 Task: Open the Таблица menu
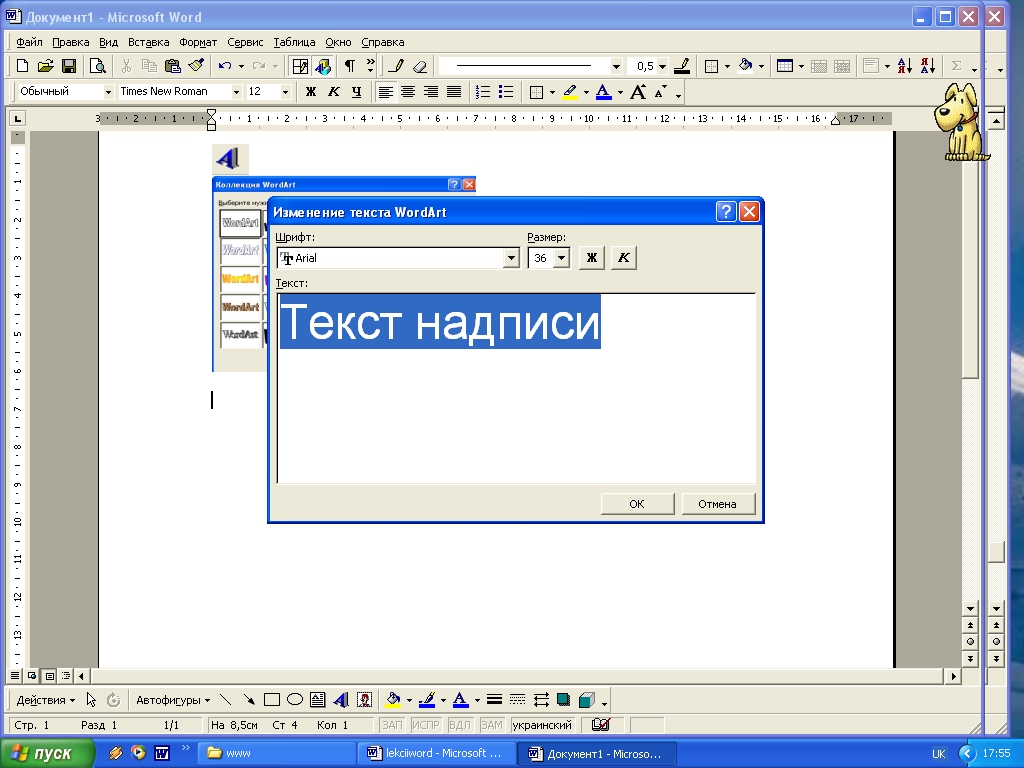pyautogui.click(x=294, y=42)
